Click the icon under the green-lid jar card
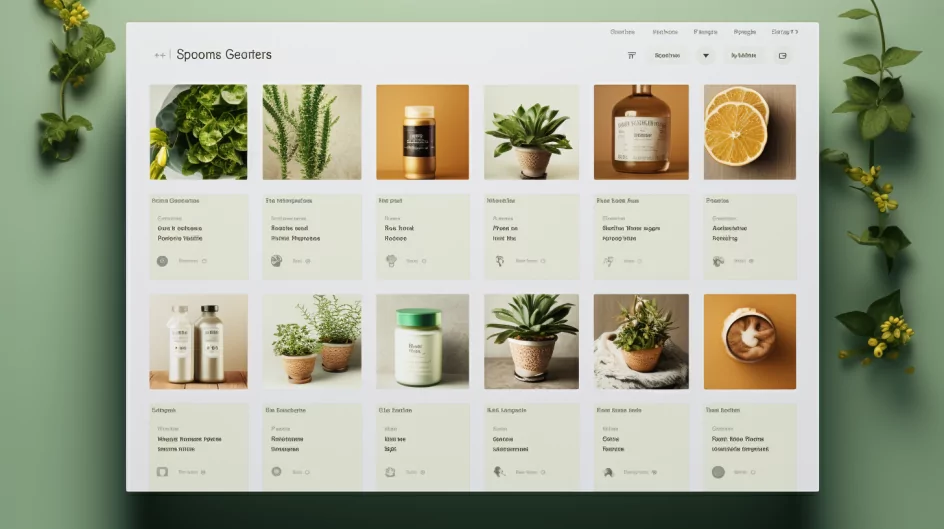The image size is (944, 529). (x=391, y=471)
